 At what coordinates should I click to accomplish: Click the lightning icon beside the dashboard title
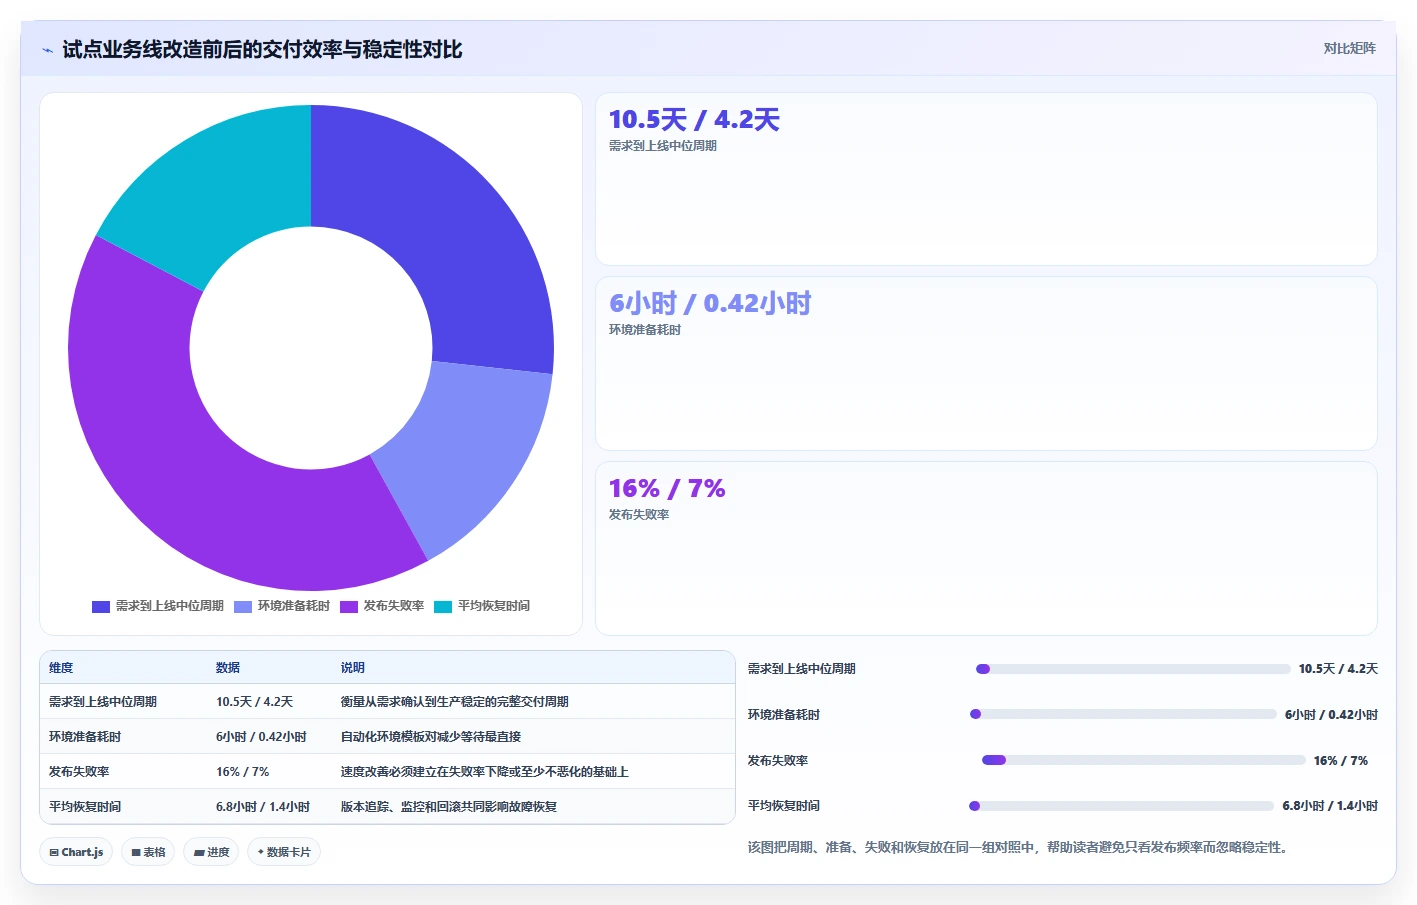[x=47, y=50]
